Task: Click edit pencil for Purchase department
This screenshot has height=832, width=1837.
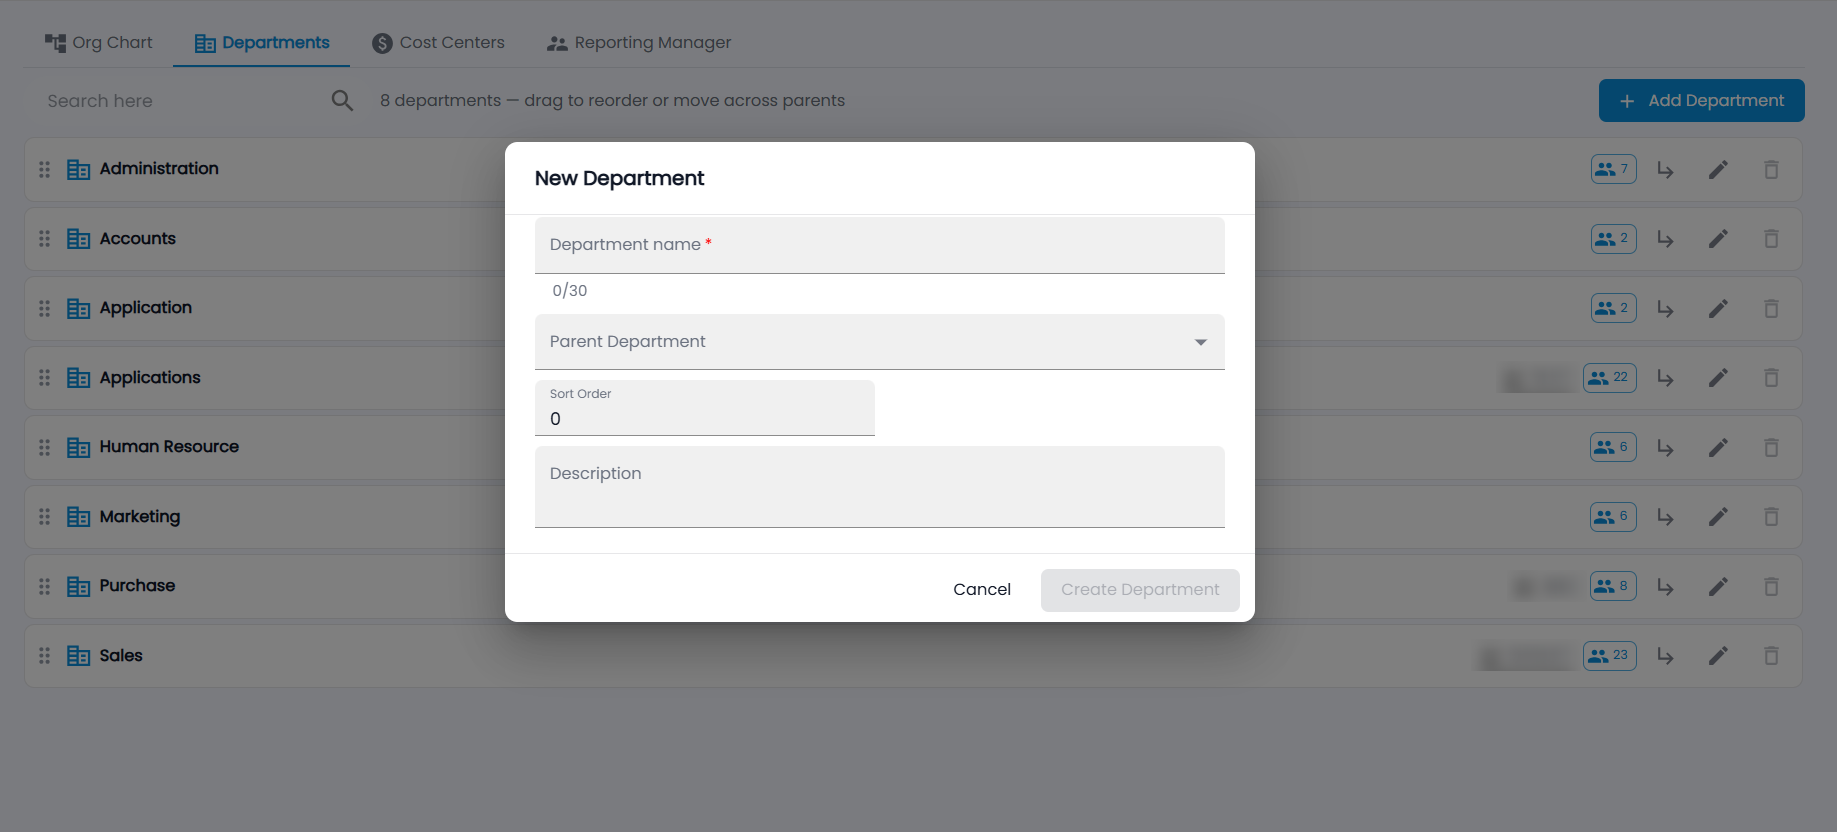Action: [1718, 587]
